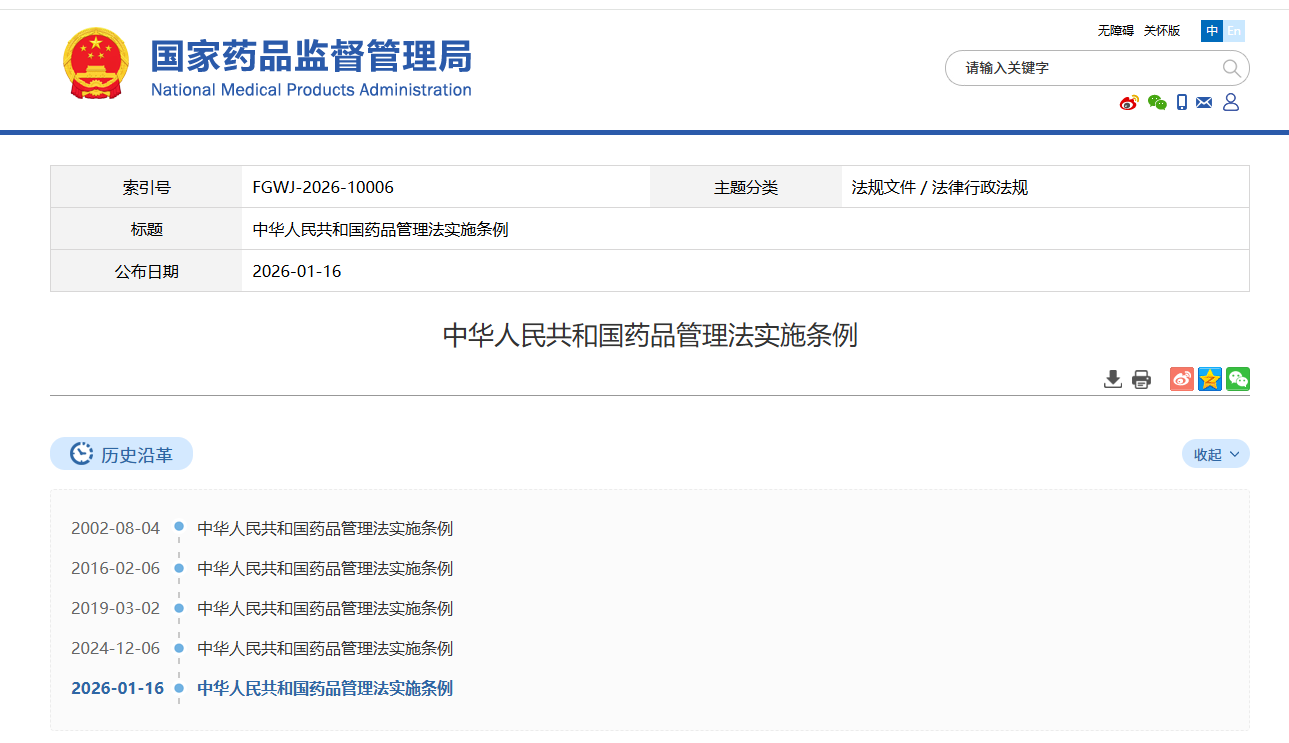This screenshot has height=743, width=1289.
Task: Switch language to En
Action: pos(1234,31)
